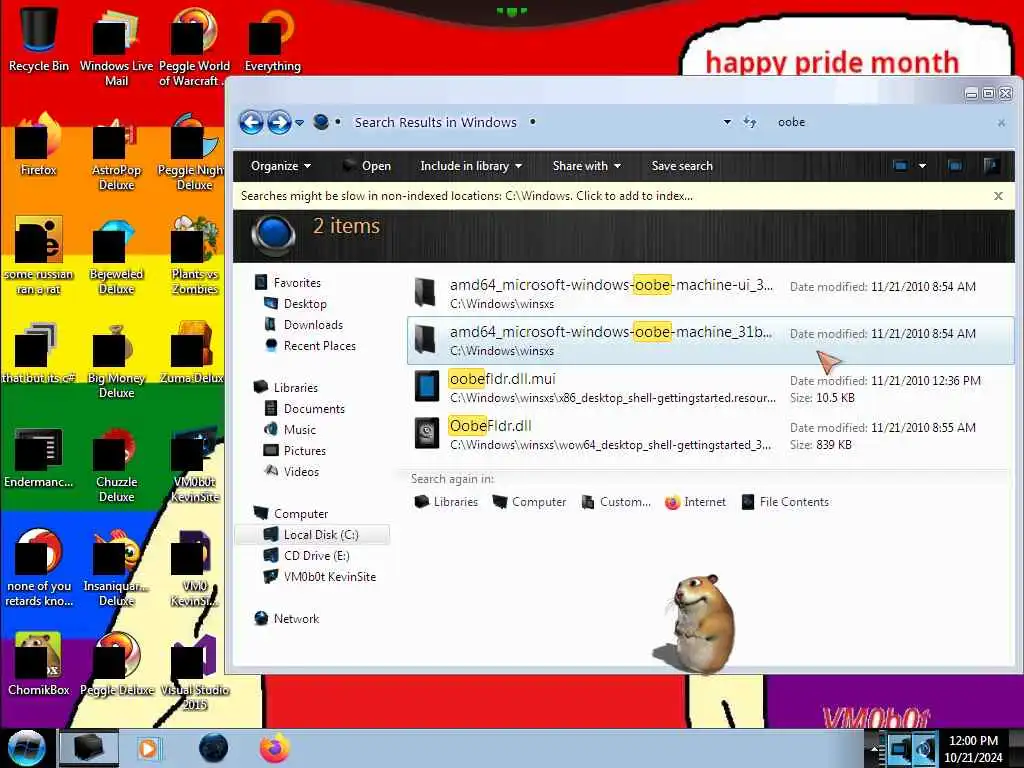Viewport: 1024px width, 768px height.
Task: Select CD Drive (E:)
Action: (x=306, y=556)
